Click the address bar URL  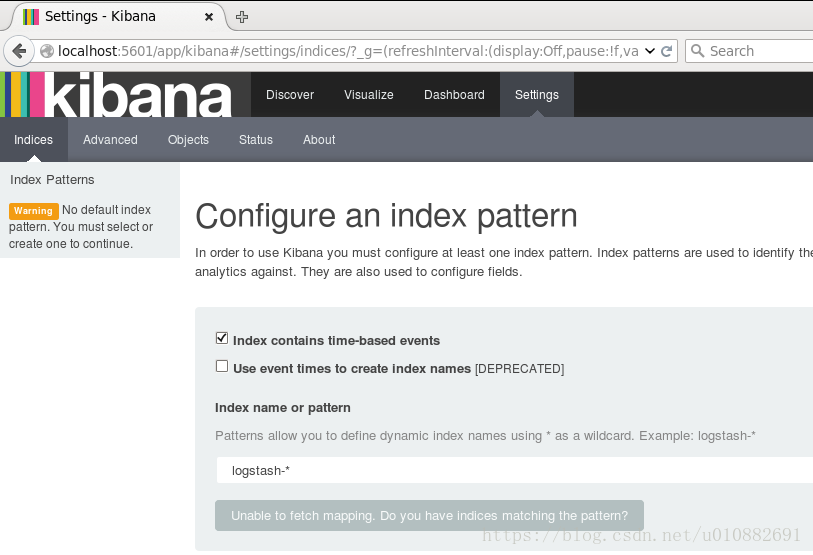(x=348, y=51)
